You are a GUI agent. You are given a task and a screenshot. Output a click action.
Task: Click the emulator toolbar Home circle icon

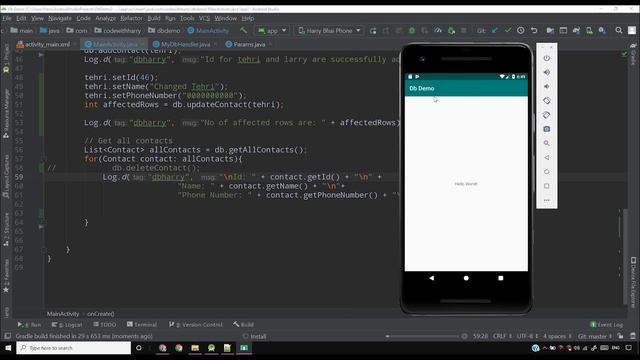tap(547, 172)
